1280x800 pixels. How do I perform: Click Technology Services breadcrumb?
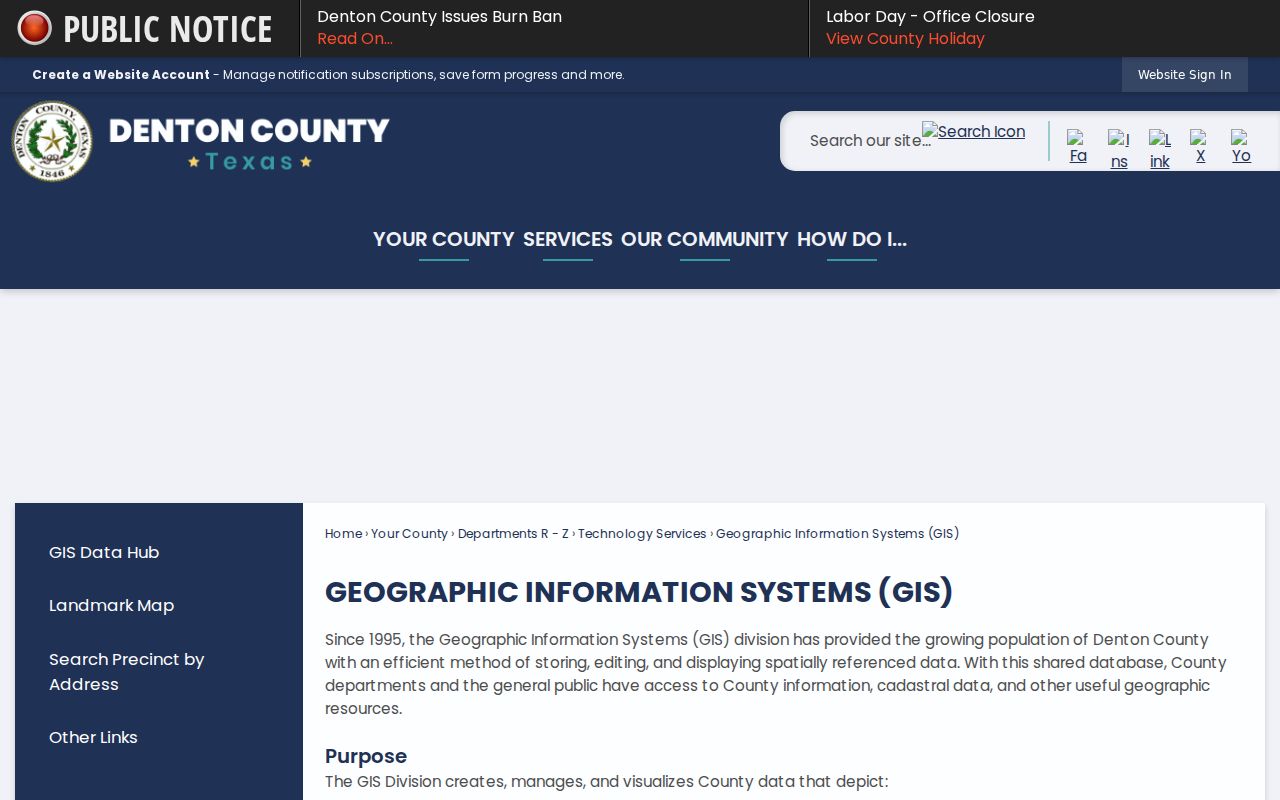point(642,533)
